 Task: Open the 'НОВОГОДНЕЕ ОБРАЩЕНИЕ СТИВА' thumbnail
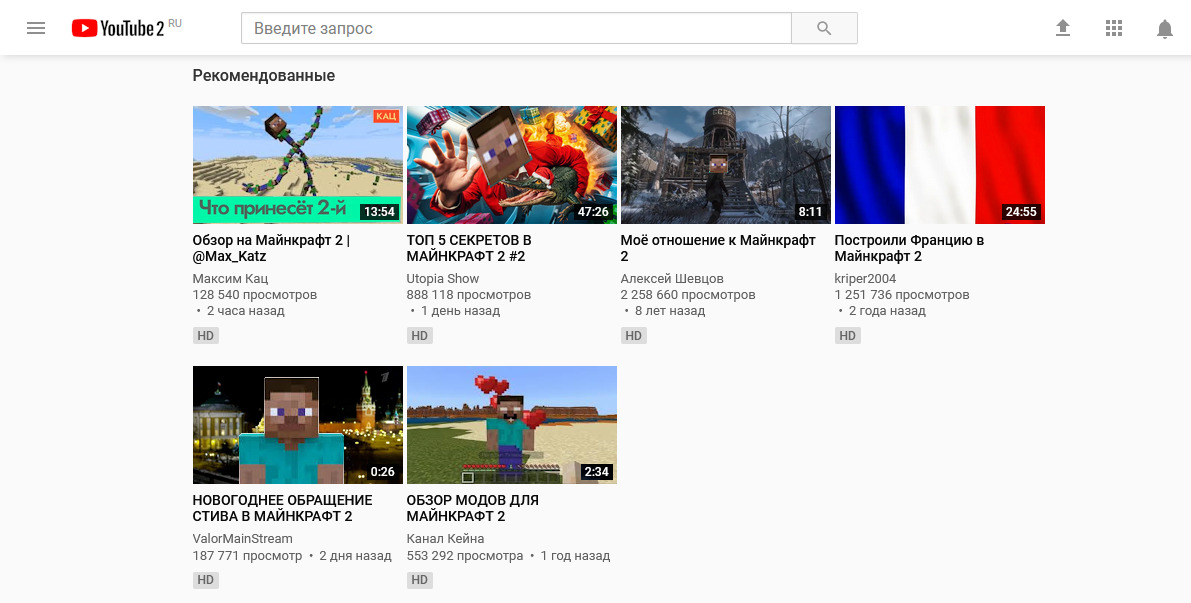[x=298, y=425]
